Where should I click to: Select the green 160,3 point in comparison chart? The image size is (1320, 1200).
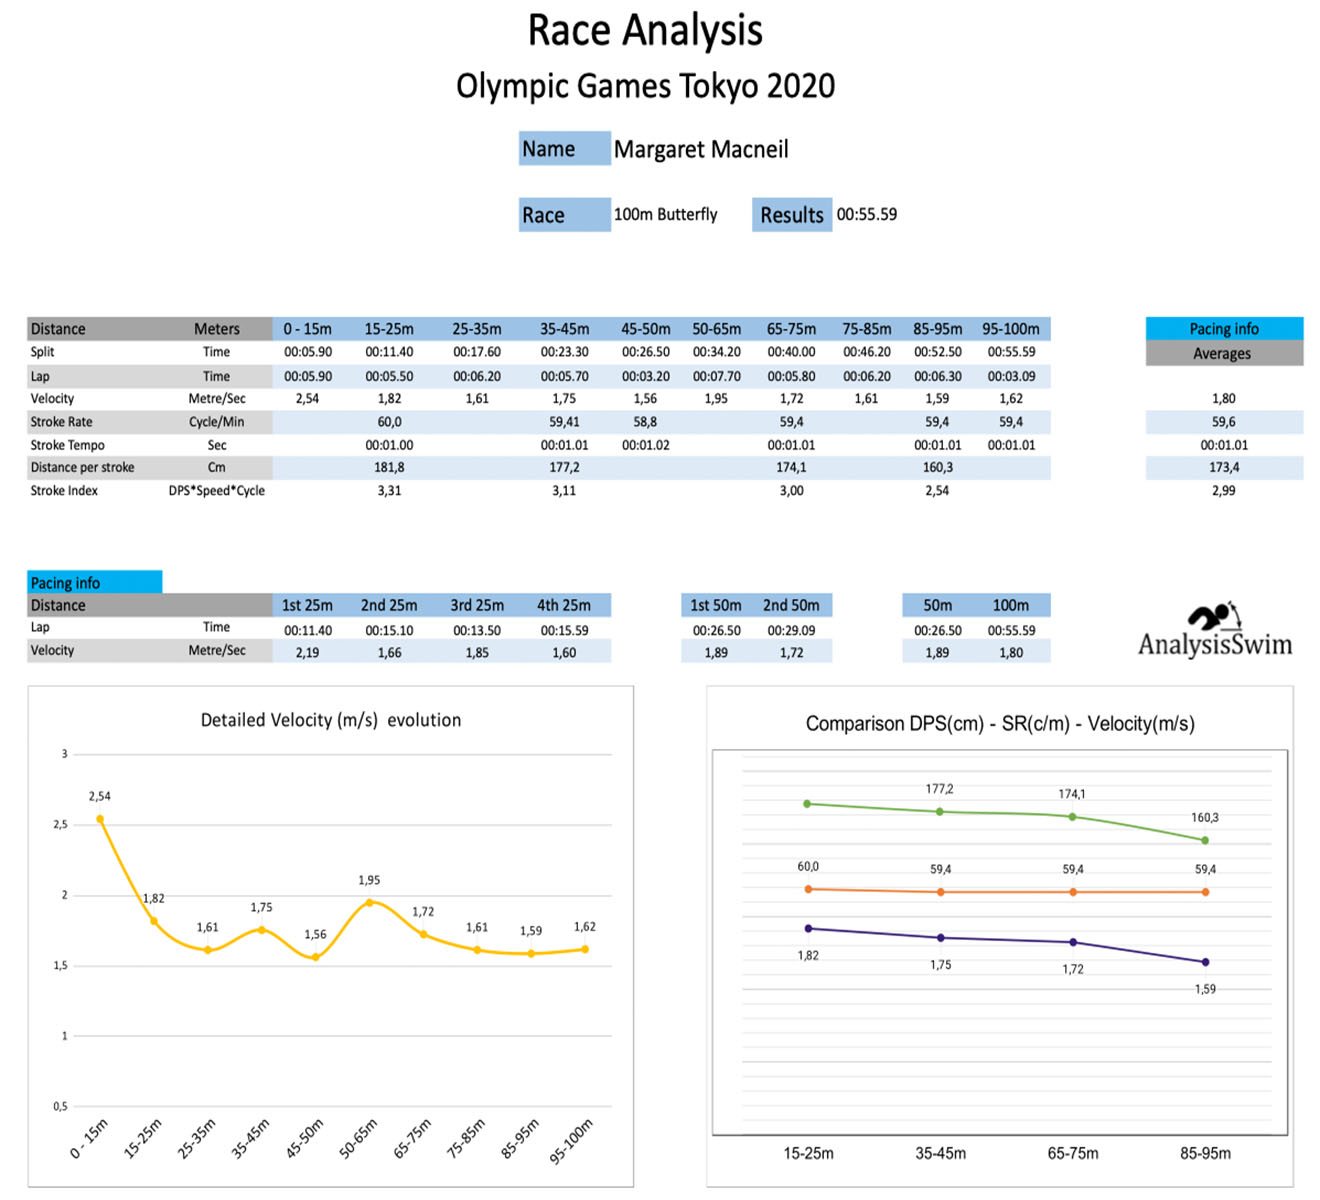[x=1205, y=841]
